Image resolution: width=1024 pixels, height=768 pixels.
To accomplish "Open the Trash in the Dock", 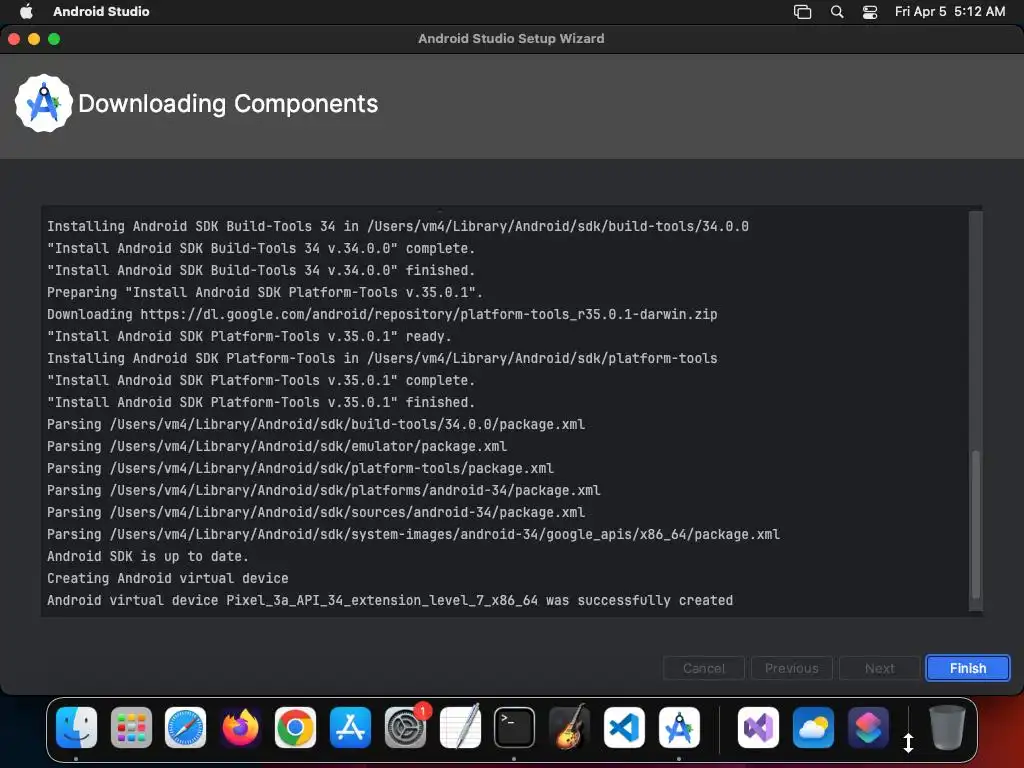I will [x=947, y=727].
